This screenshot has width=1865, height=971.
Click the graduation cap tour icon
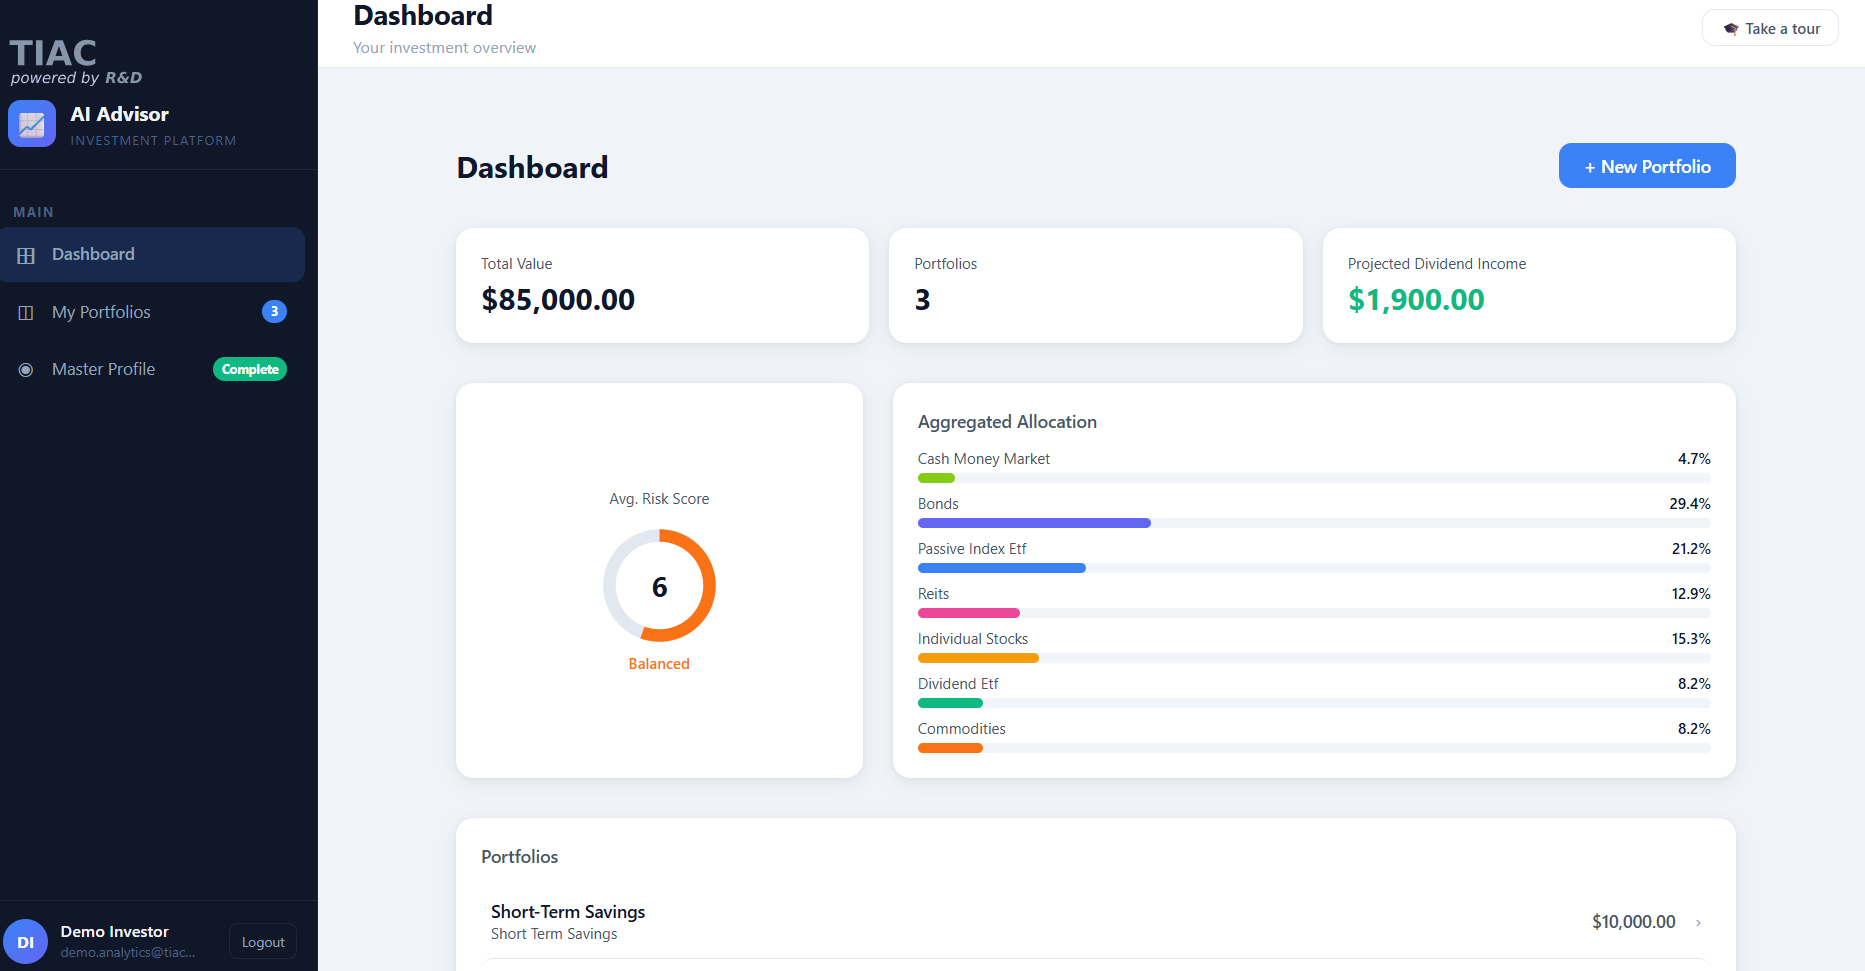(1731, 29)
